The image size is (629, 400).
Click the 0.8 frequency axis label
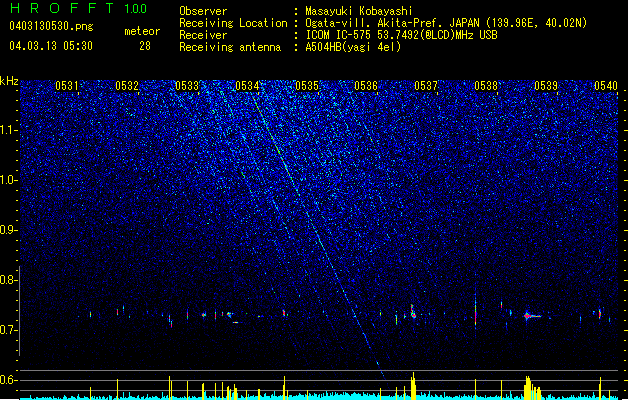[x=9, y=280]
